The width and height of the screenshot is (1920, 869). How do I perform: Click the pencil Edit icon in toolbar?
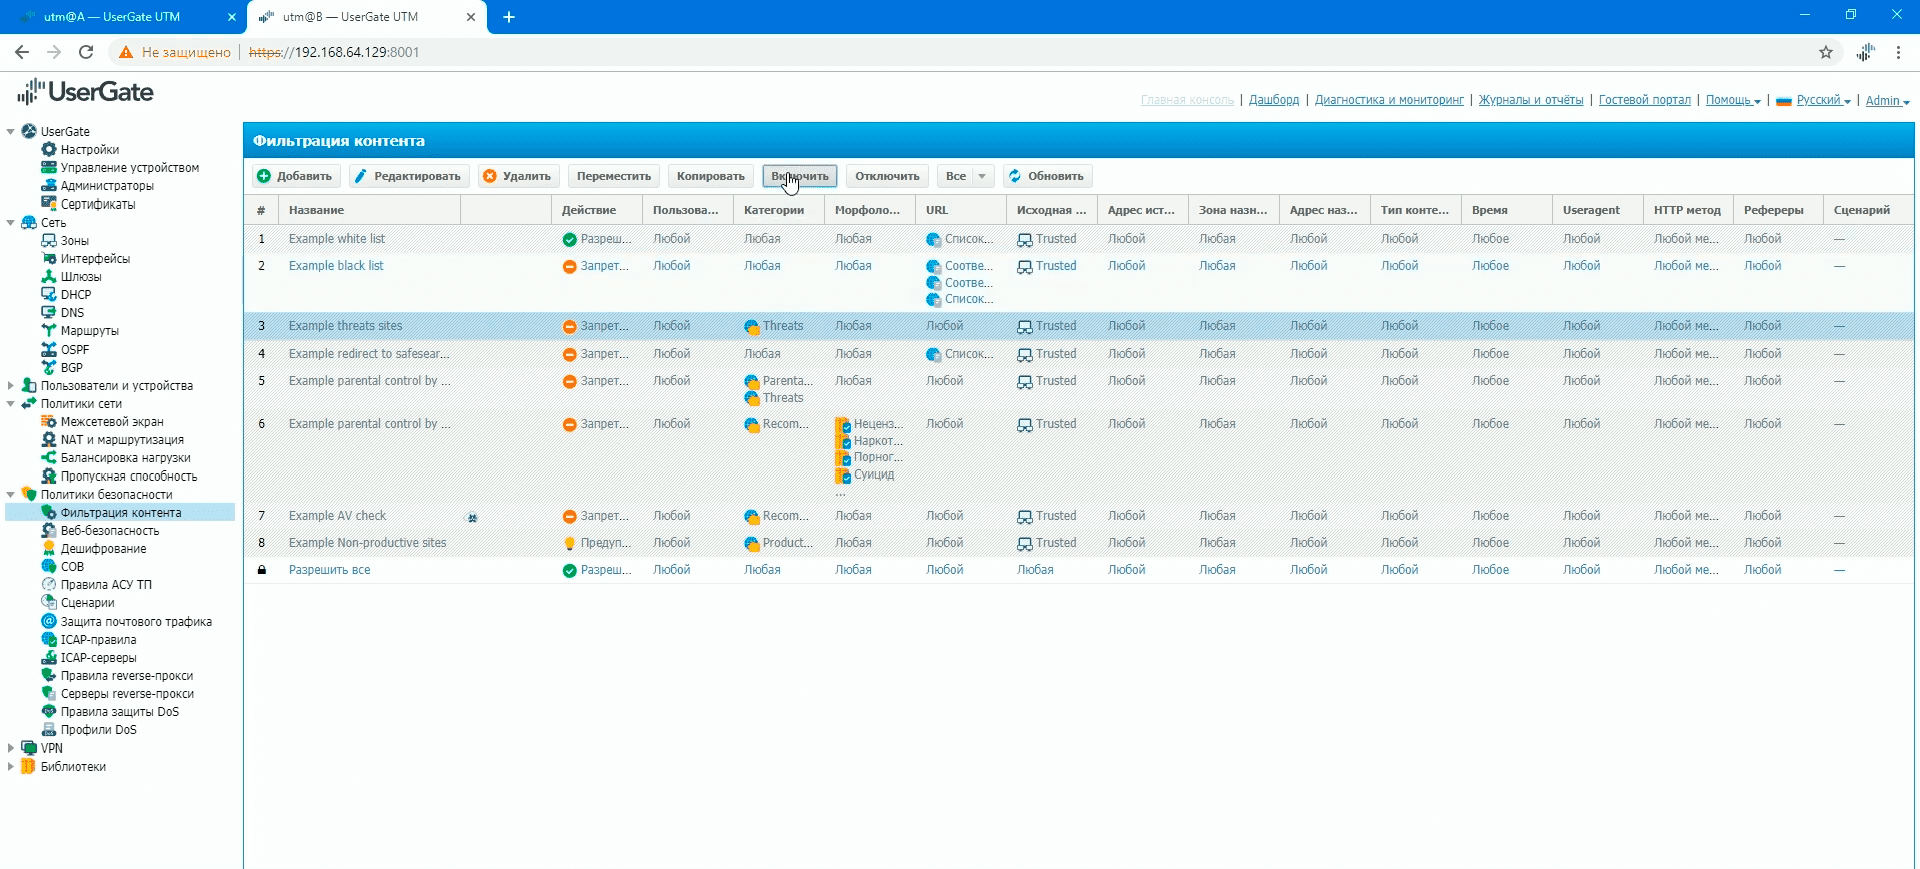(361, 176)
